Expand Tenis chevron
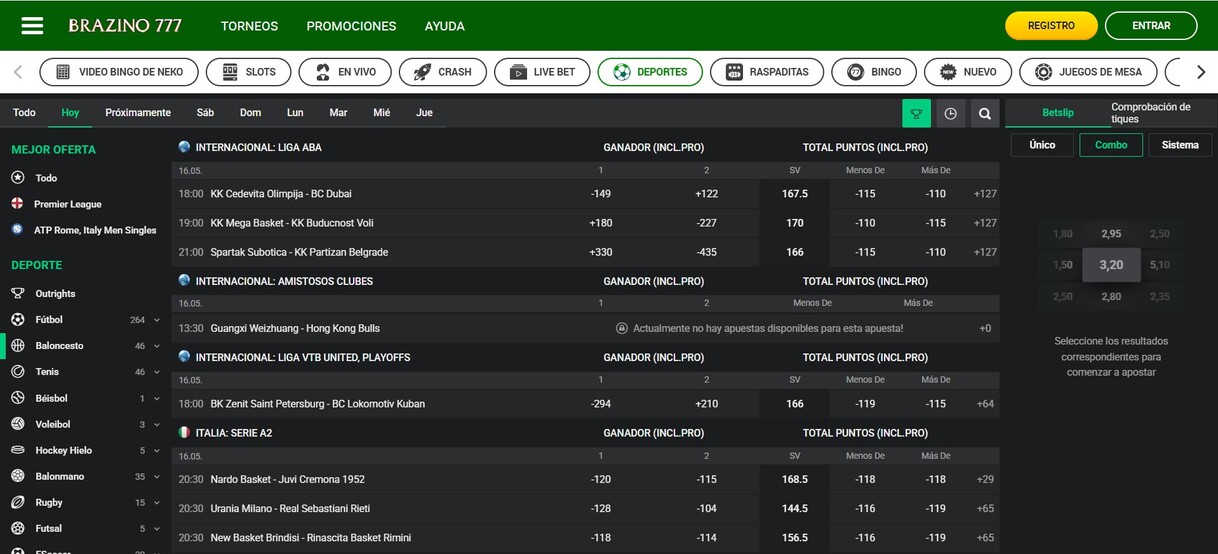This screenshot has width=1218, height=554. 156,372
